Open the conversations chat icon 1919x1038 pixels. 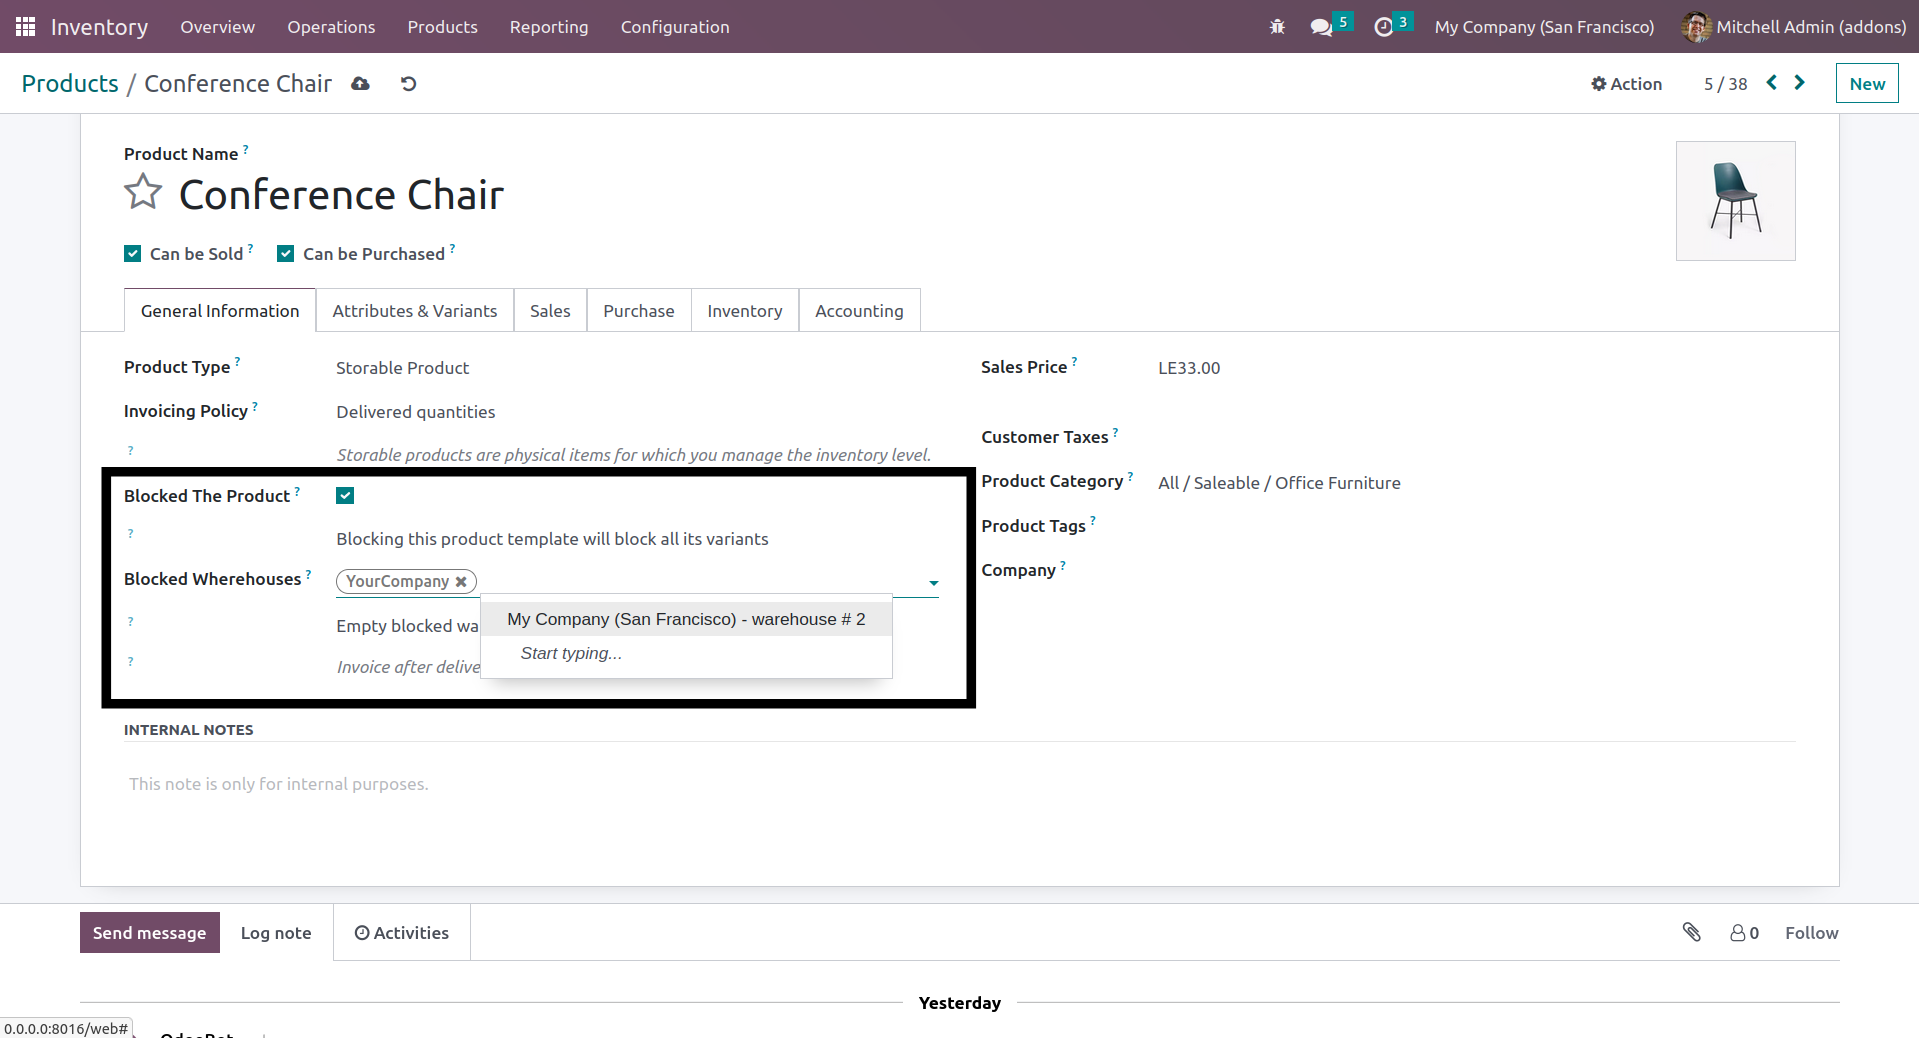pyautogui.click(x=1321, y=27)
